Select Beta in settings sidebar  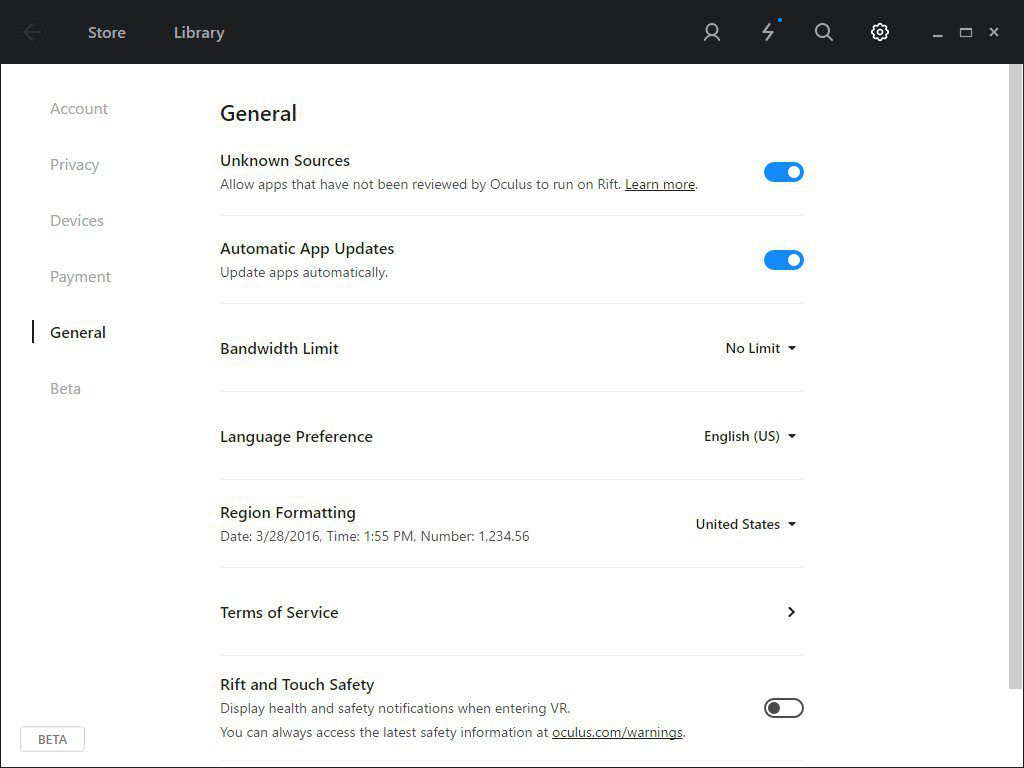point(65,389)
